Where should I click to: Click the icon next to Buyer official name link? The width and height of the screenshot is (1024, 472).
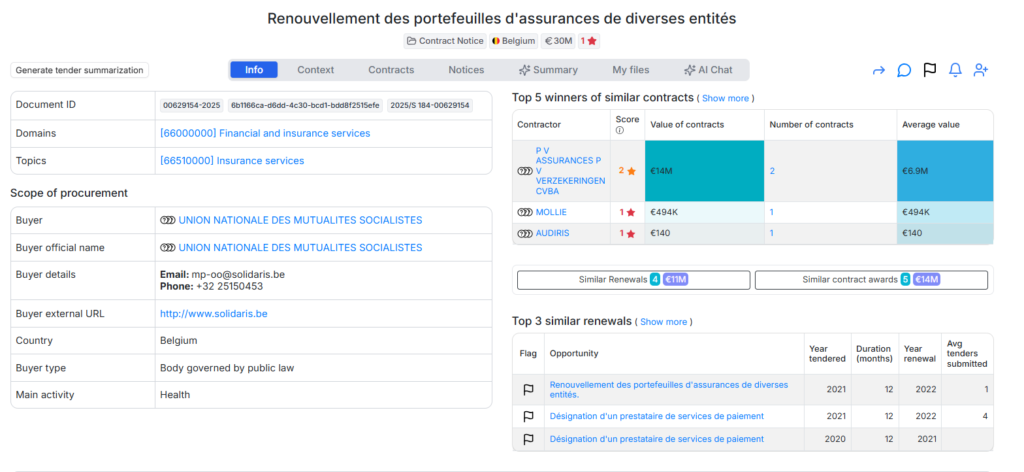pos(168,248)
